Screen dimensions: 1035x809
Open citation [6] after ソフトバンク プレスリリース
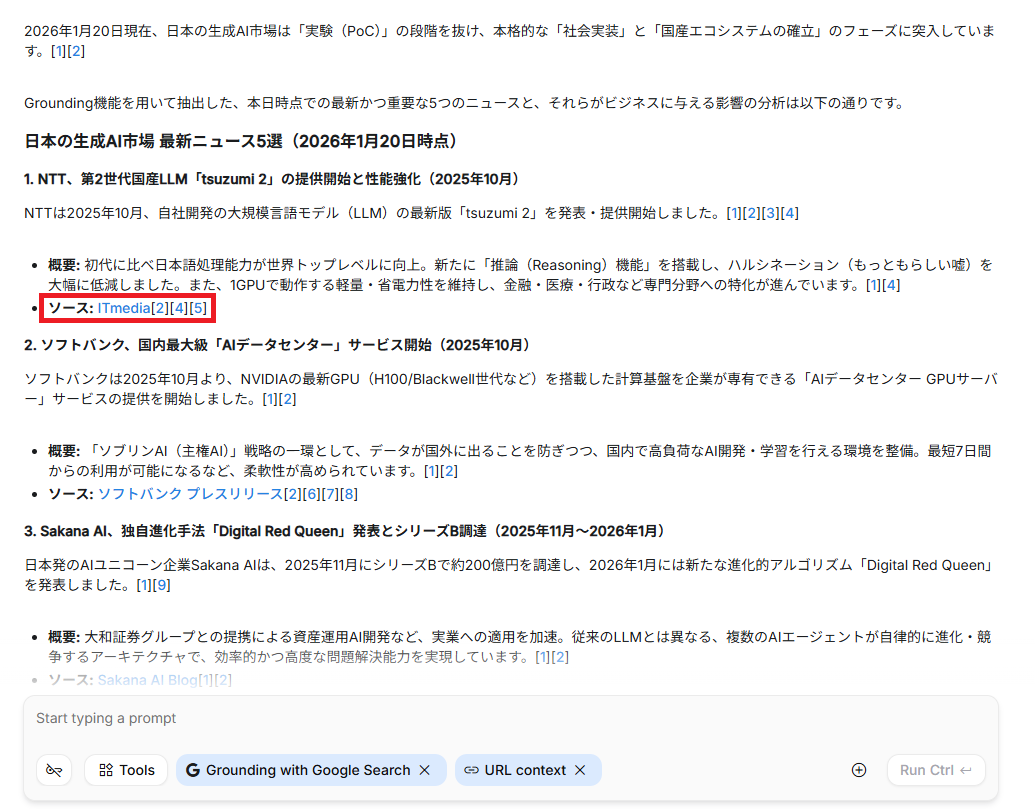pyautogui.click(x=312, y=494)
